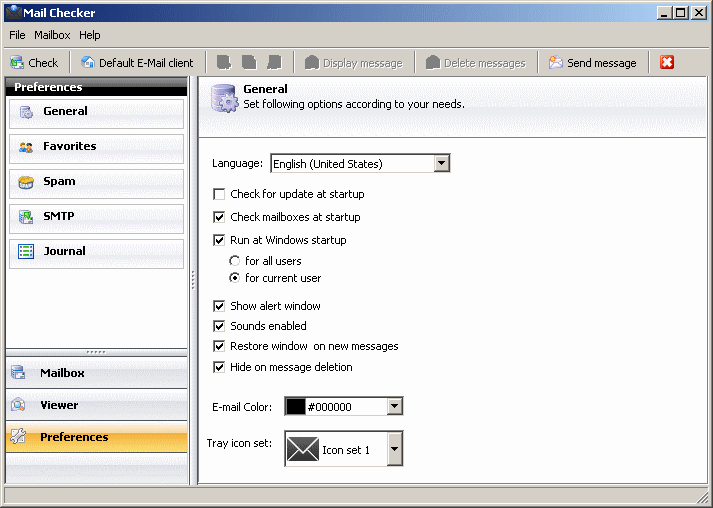Click the red X stop icon in toolbar

click(x=667, y=62)
